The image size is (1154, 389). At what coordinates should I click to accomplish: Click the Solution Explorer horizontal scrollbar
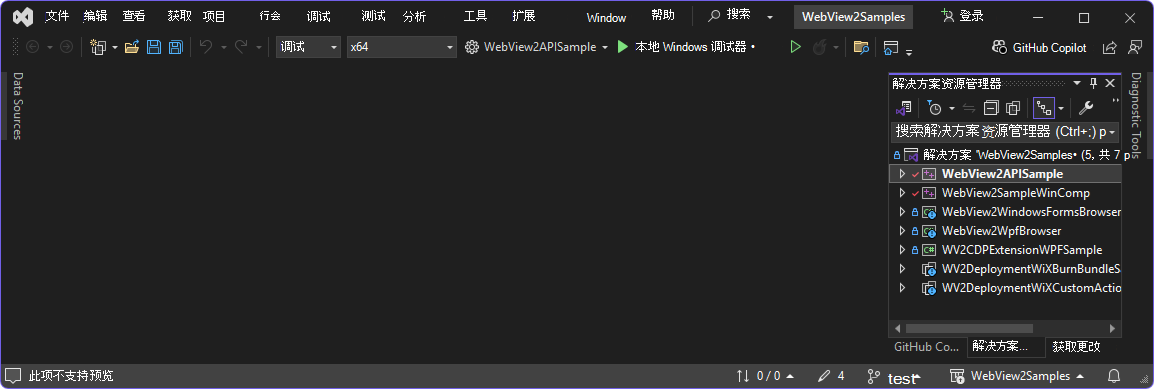pos(969,328)
